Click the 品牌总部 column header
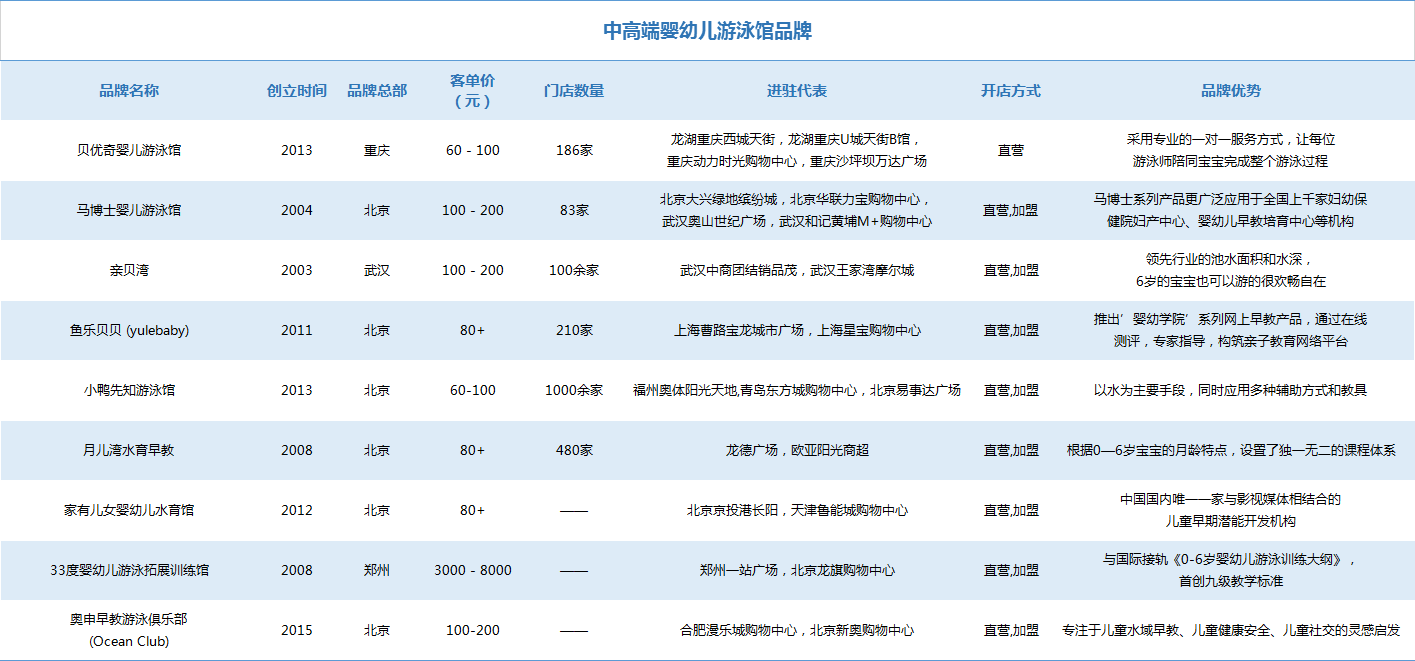Screen dimensions: 1415x661 377,91
